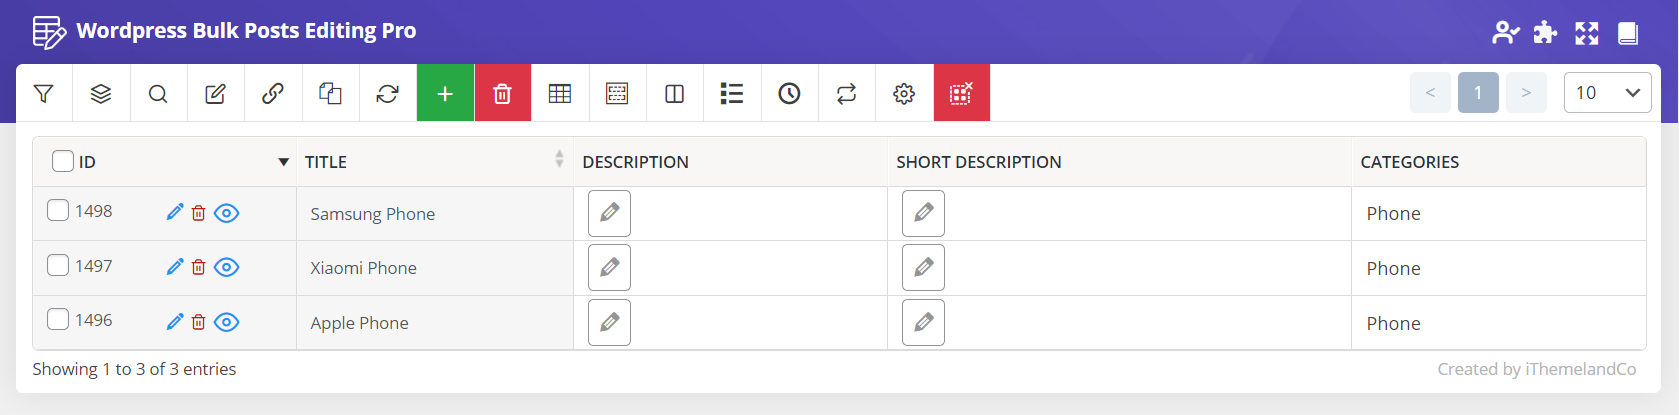The height and width of the screenshot is (415, 1679).
Task: Expand the ID column dropdown arrow
Action: 284,162
